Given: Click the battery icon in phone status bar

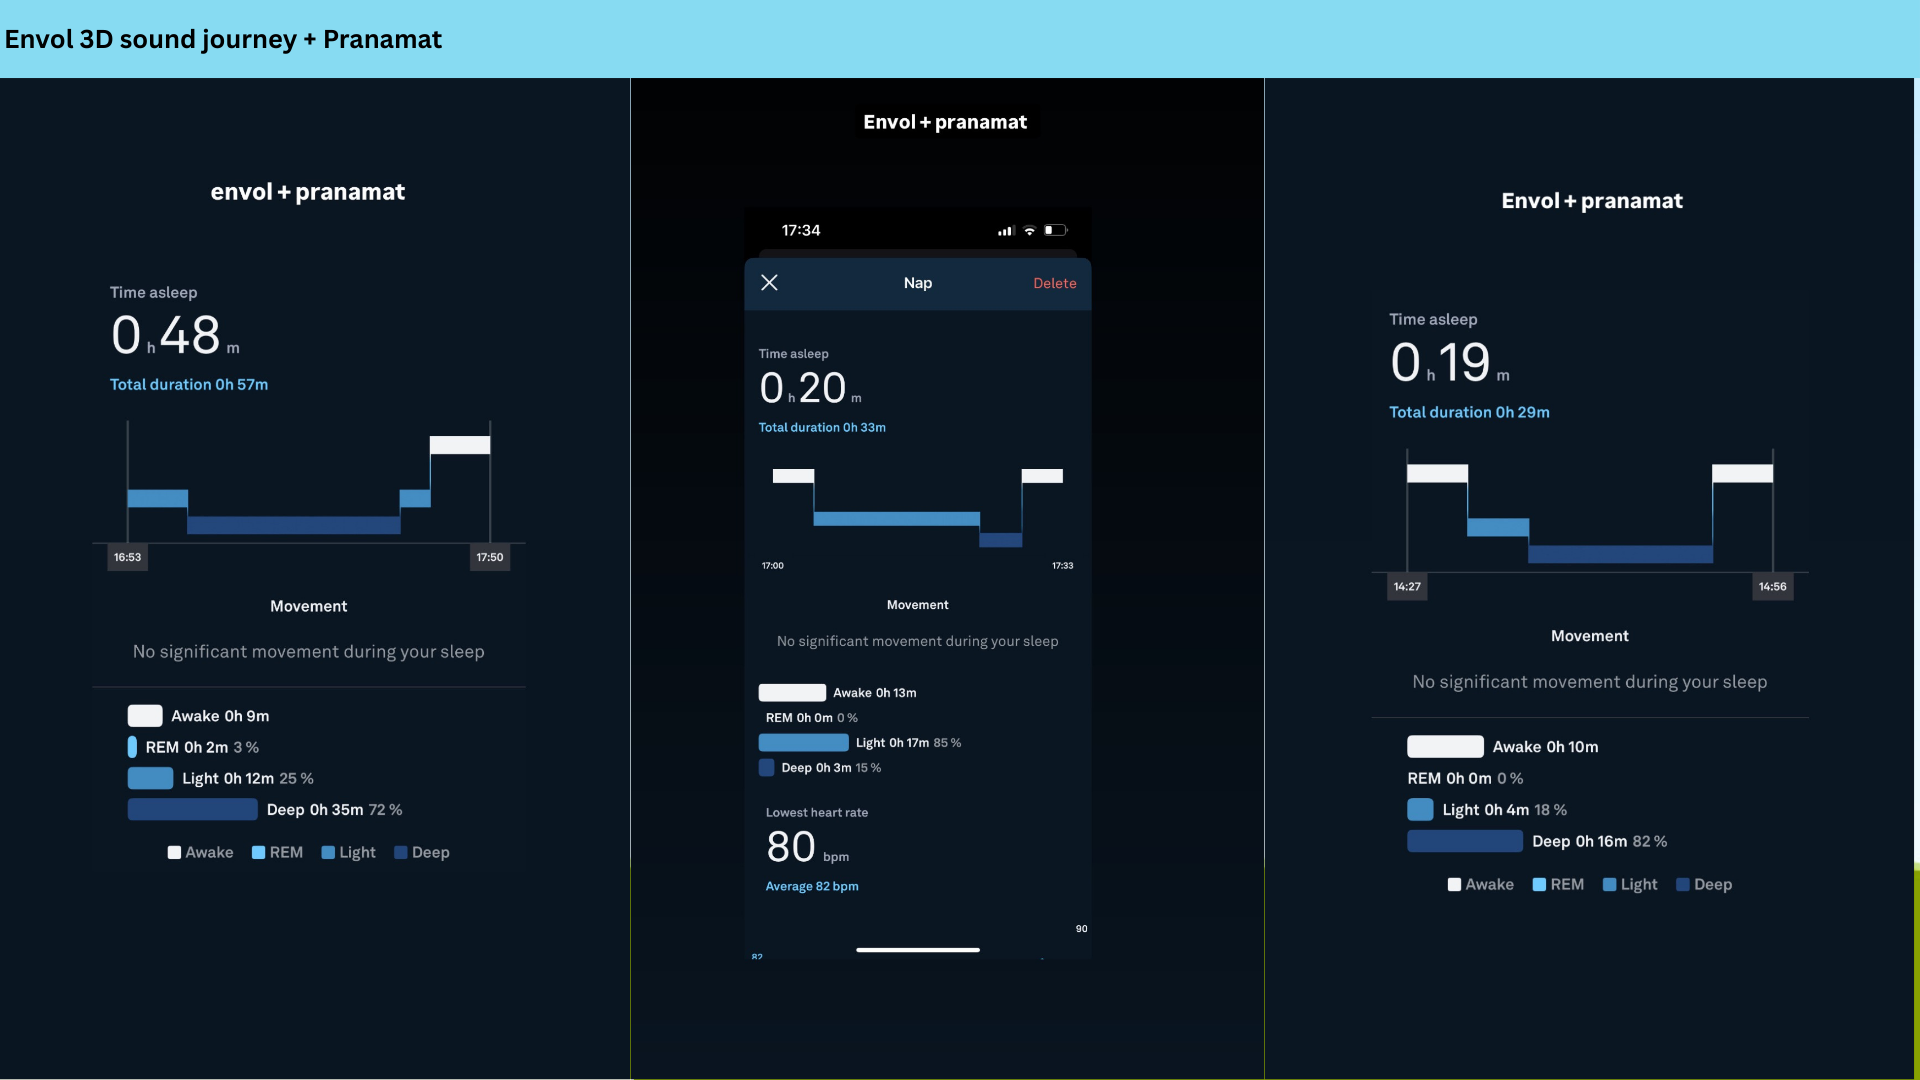Looking at the screenshot, I should coord(1055,231).
